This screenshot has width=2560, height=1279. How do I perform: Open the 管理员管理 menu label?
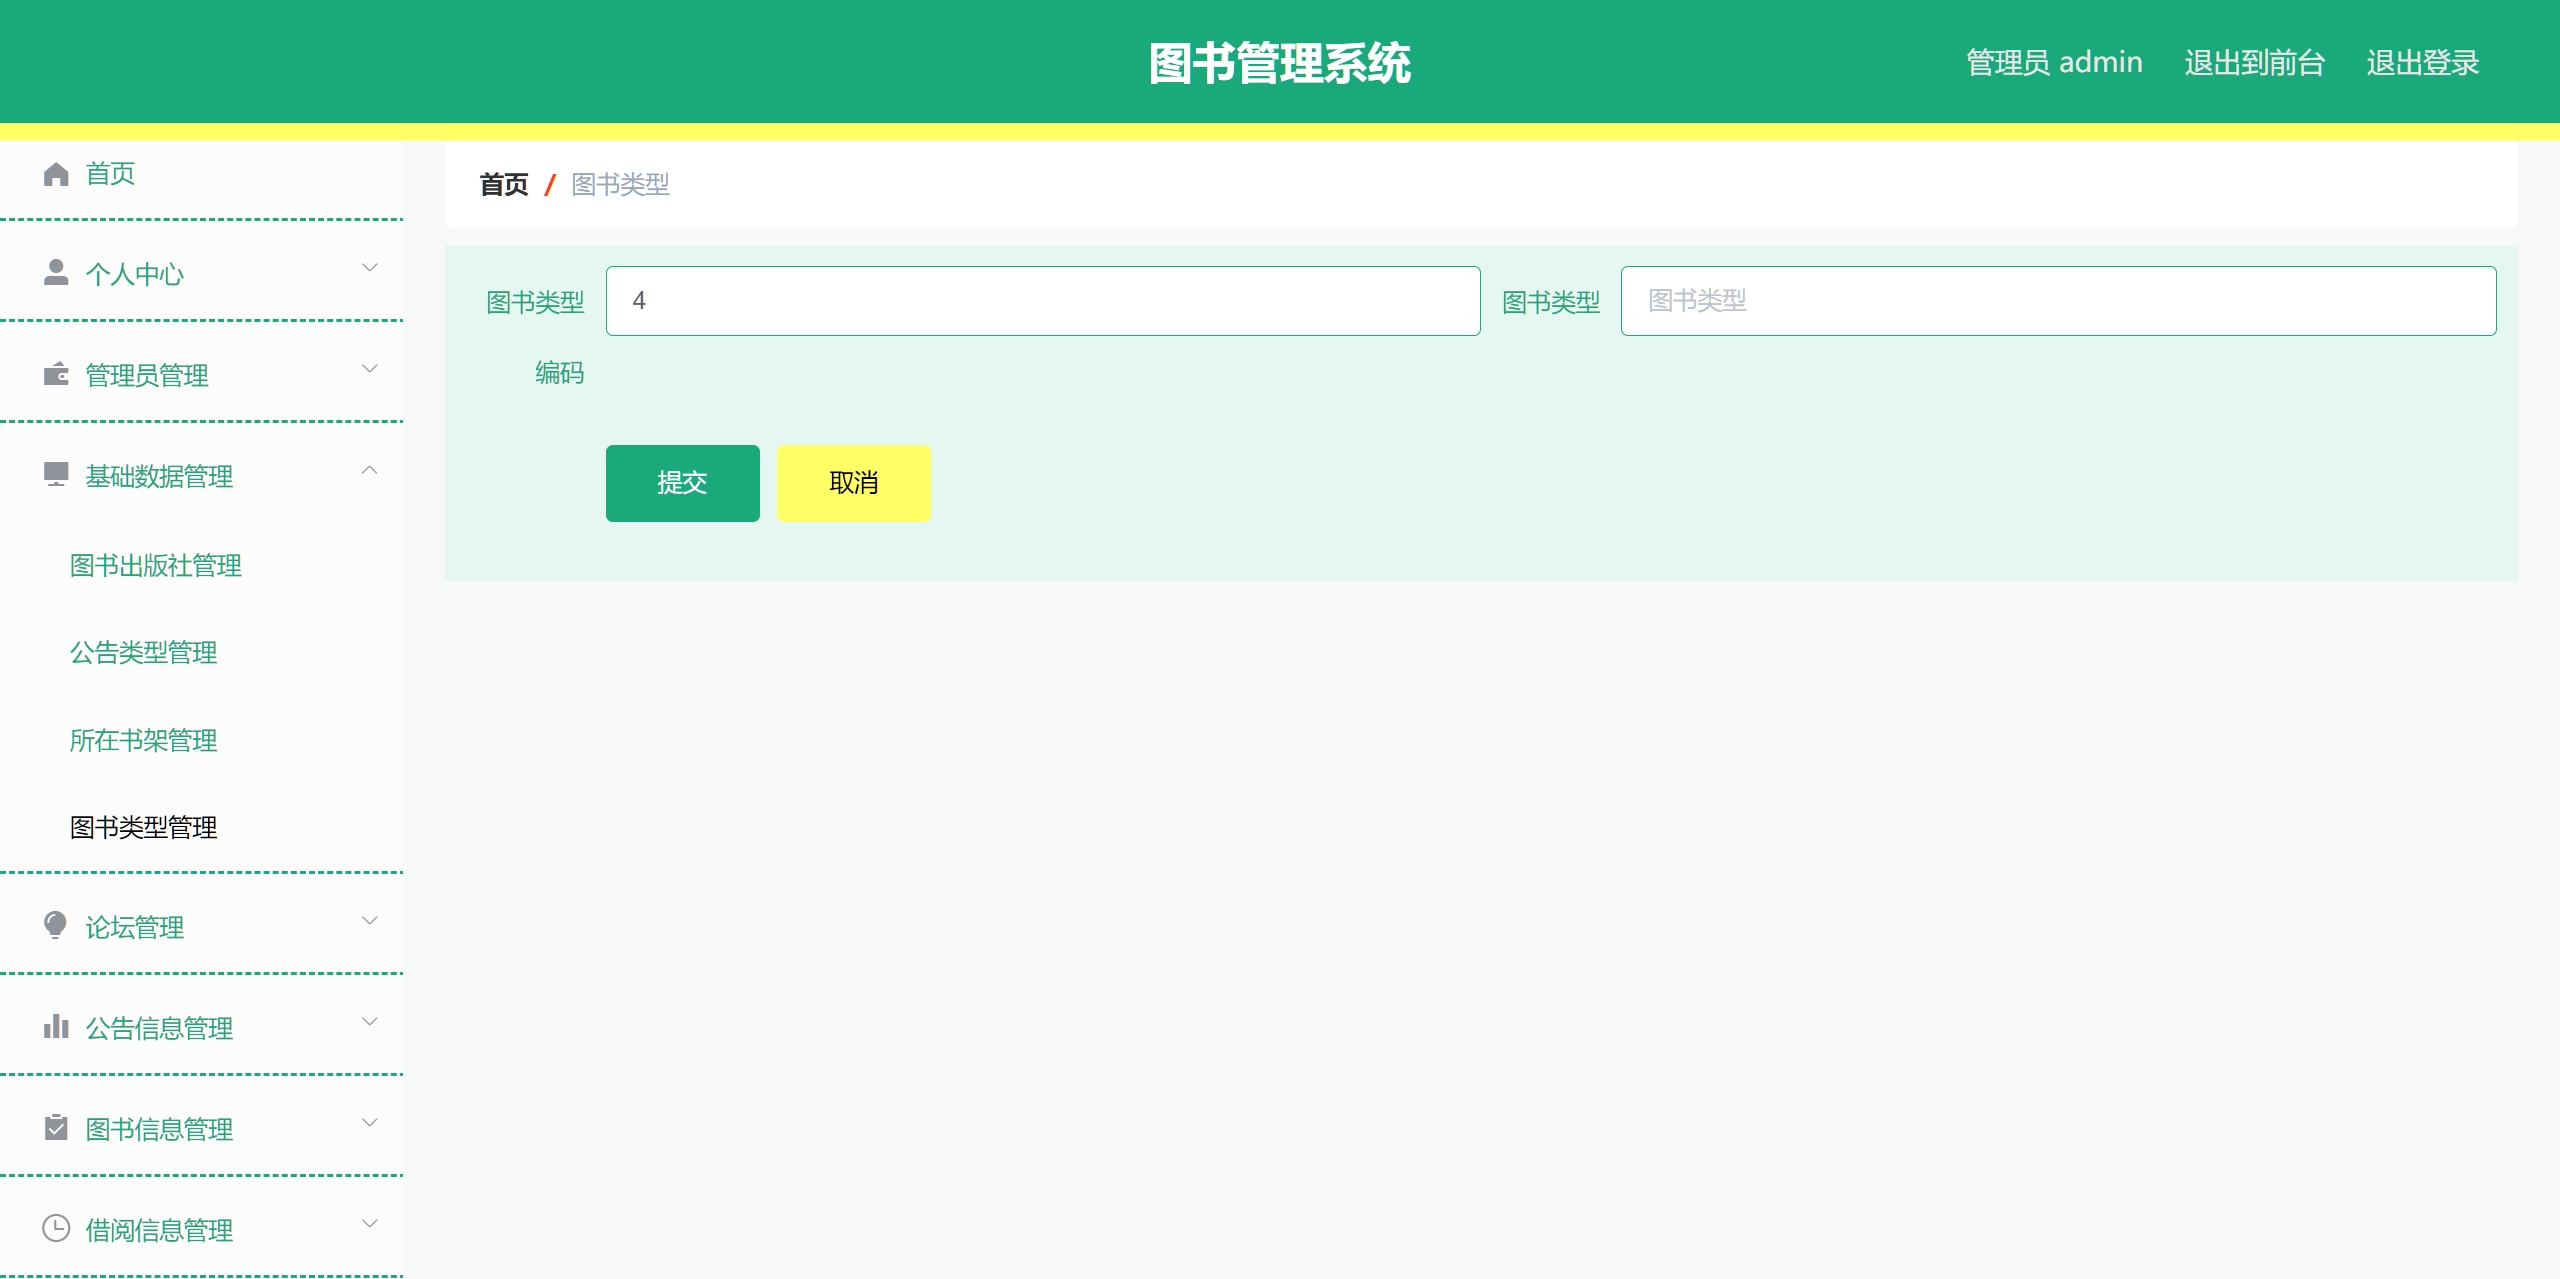pos(146,376)
